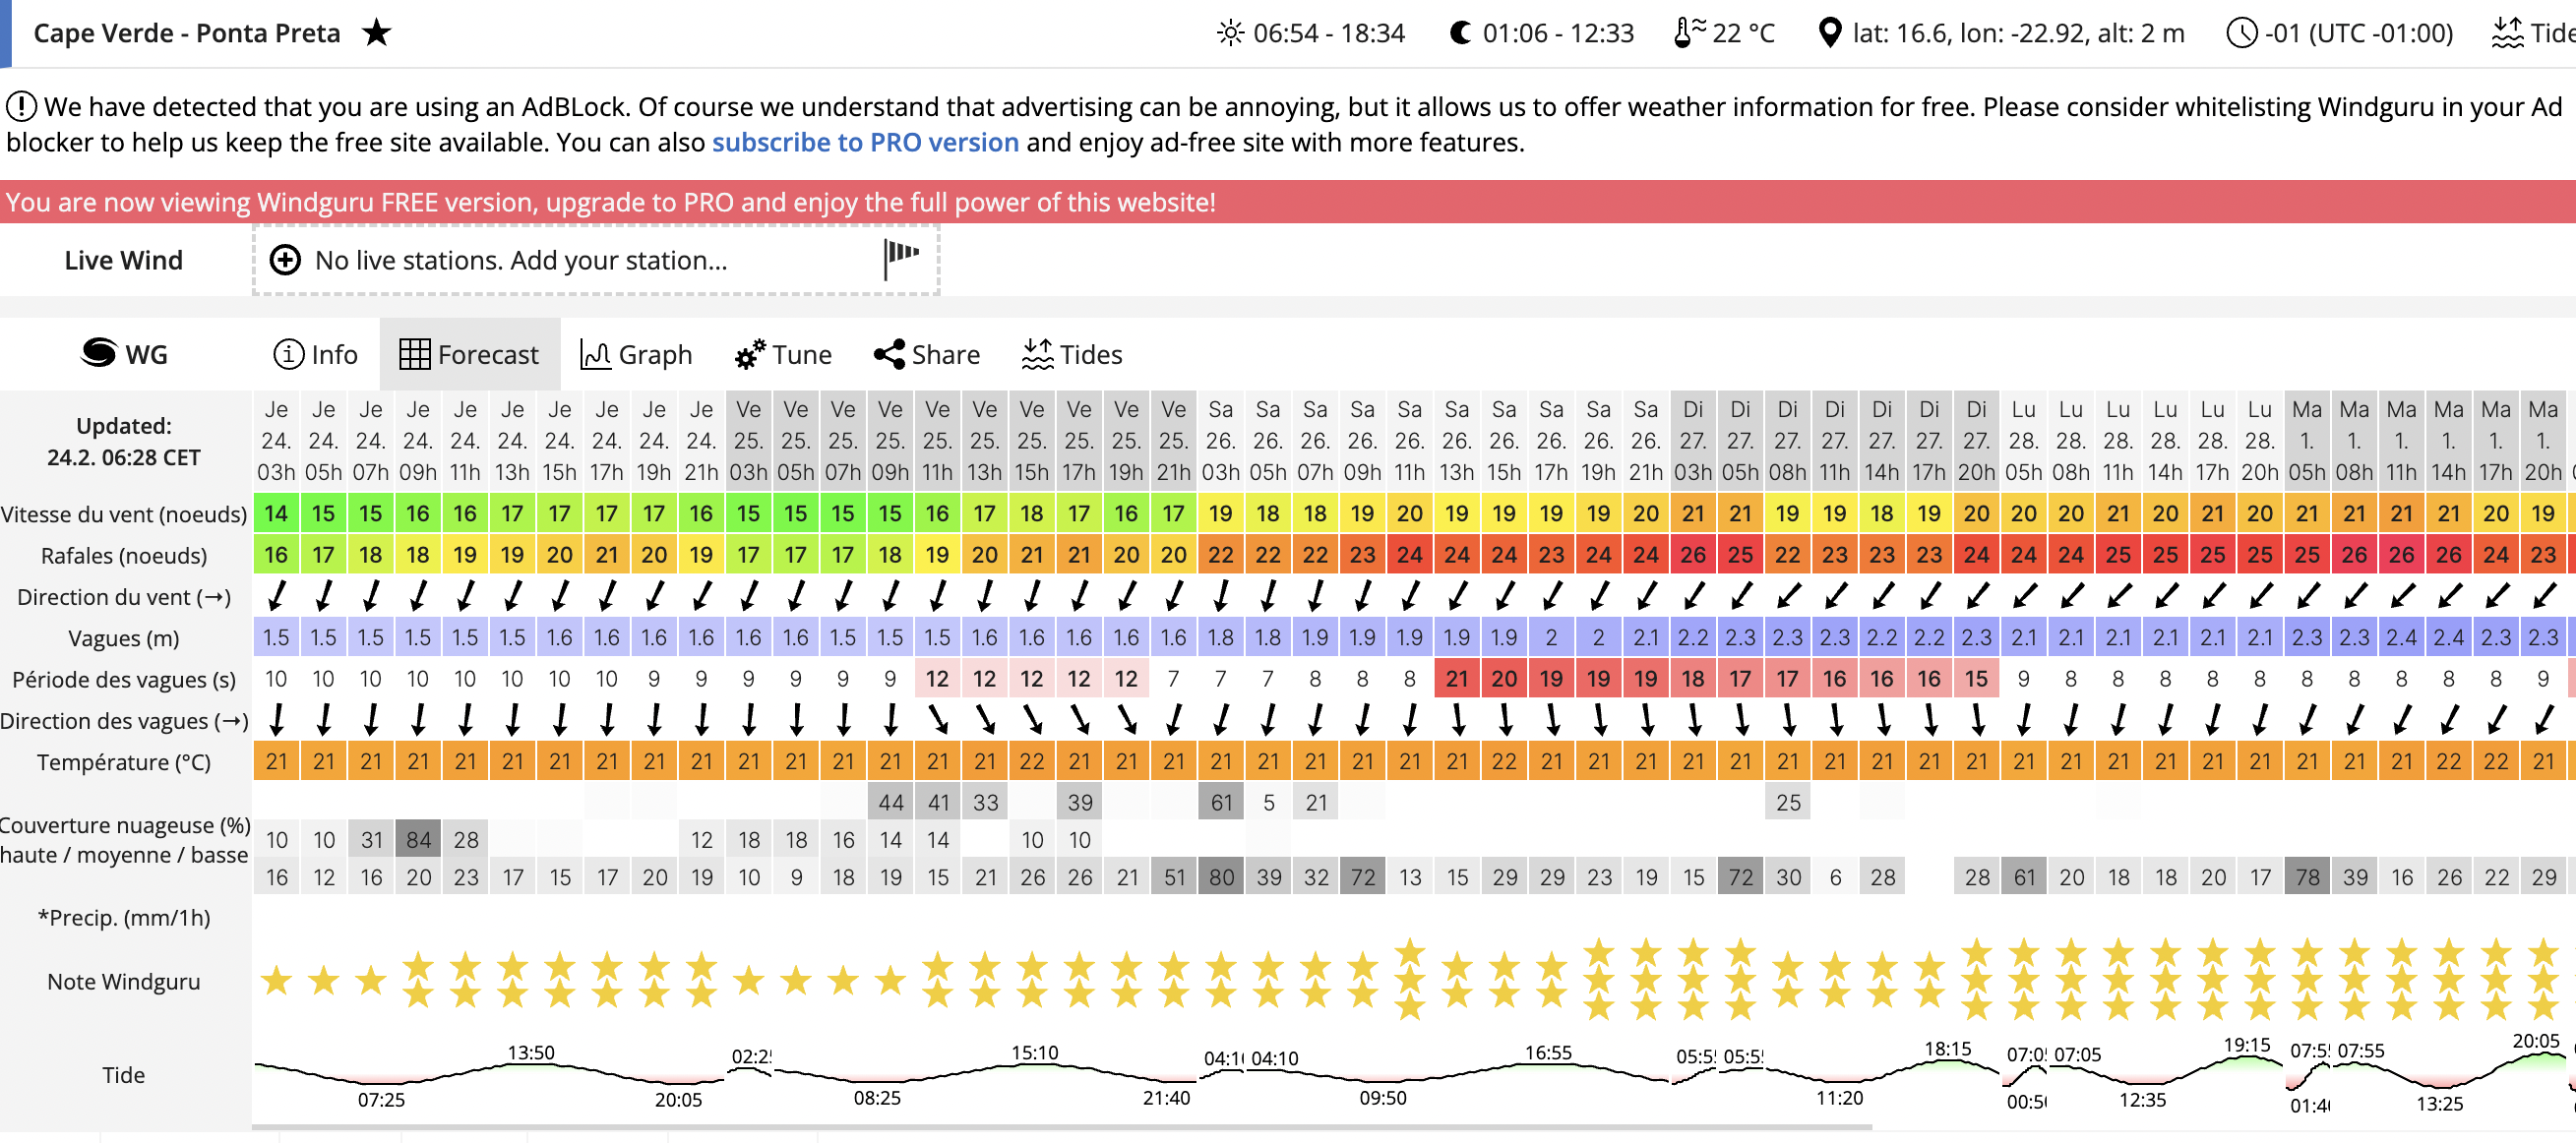This screenshot has width=2576, height=1143.
Task: Switch to the Graph view
Action: (636, 354)
